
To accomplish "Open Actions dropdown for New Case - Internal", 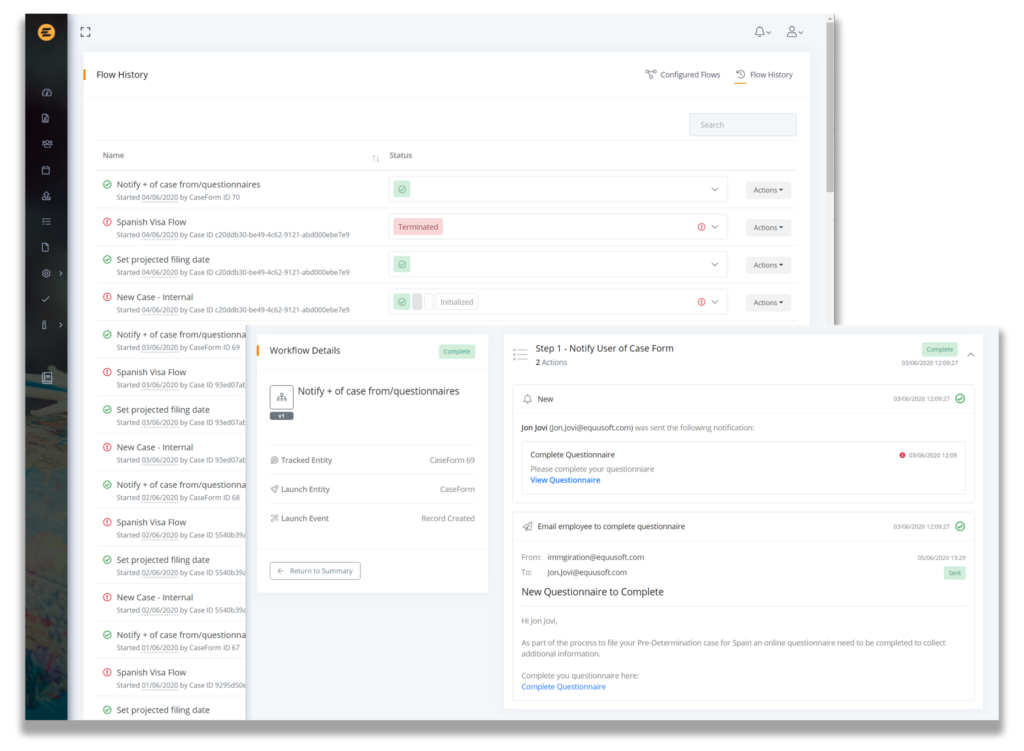I will tap(767, 302).
